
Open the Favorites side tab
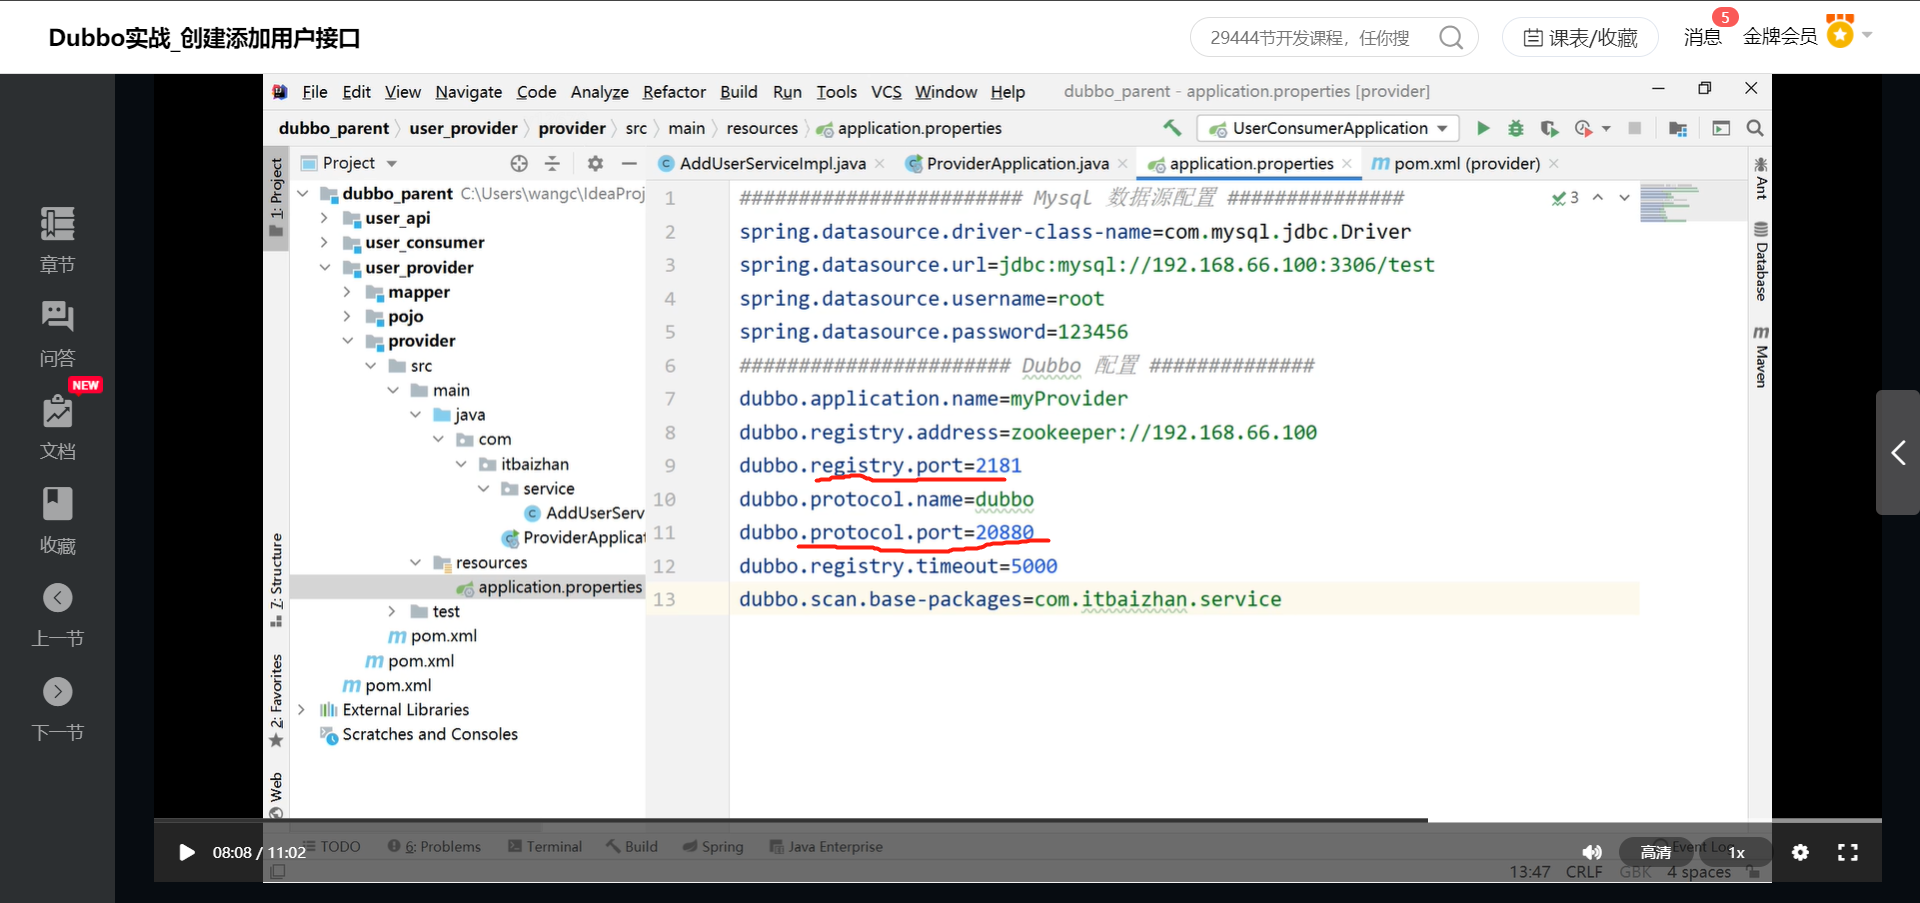[x=277, y=700]
